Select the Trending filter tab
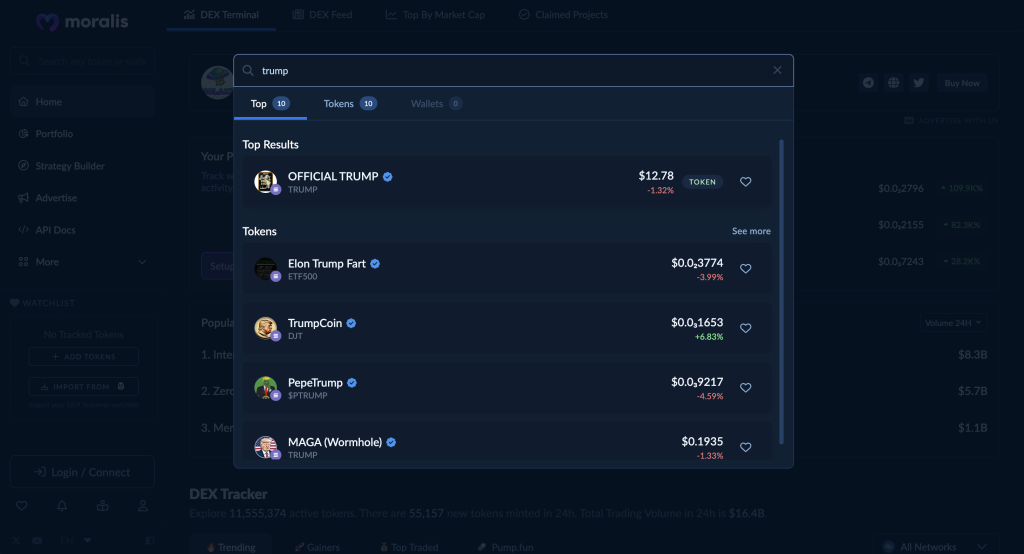1024x554 pixels. point(231,547)
